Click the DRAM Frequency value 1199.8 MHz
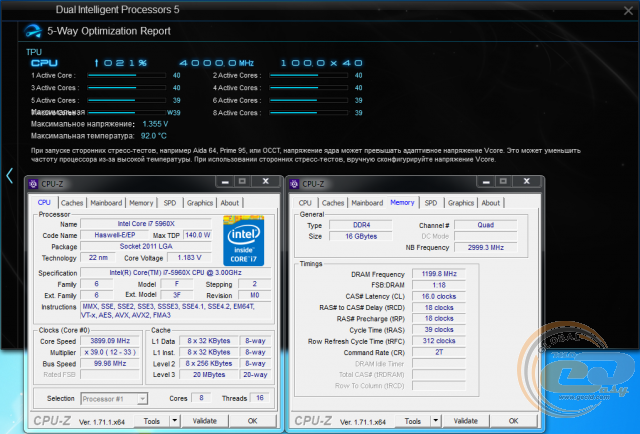This screenshot has height=434, width=640. [439, 274]
